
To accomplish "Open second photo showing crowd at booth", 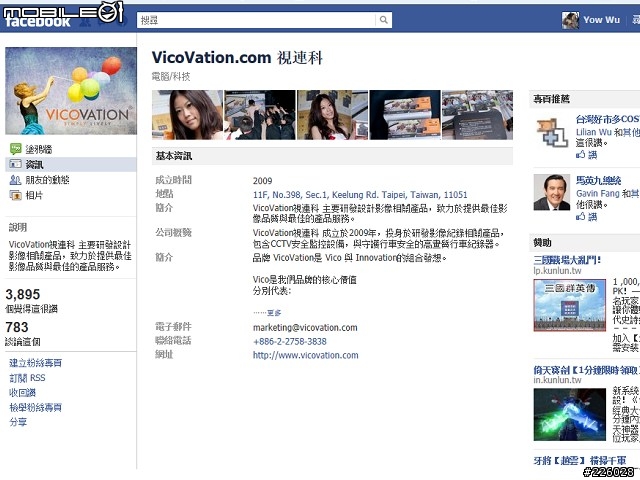I will click(x=260, y=115).
